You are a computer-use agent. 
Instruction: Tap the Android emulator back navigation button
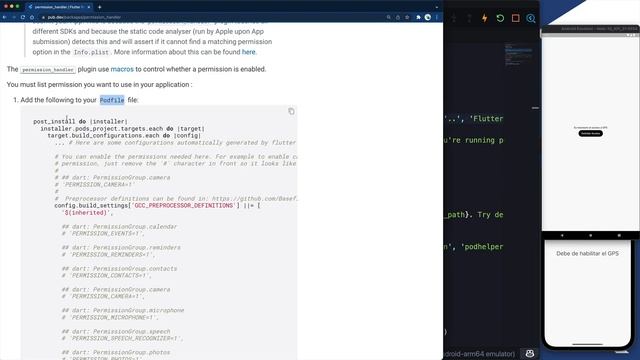pos(562,235)
